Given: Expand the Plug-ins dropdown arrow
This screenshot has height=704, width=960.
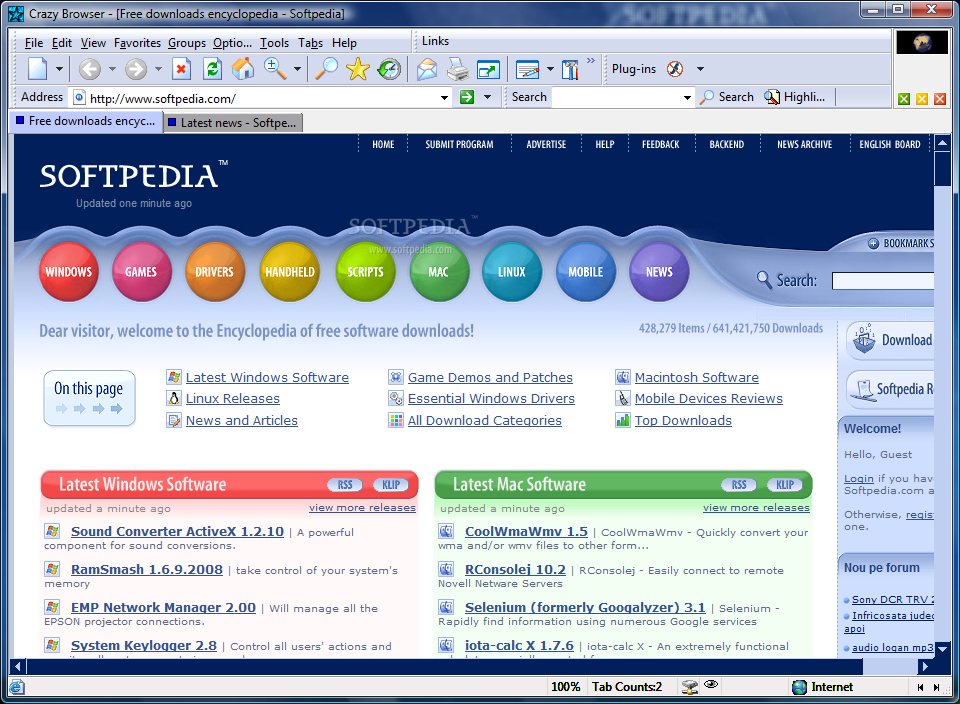Looking at the screenshot, I should 700,69.
